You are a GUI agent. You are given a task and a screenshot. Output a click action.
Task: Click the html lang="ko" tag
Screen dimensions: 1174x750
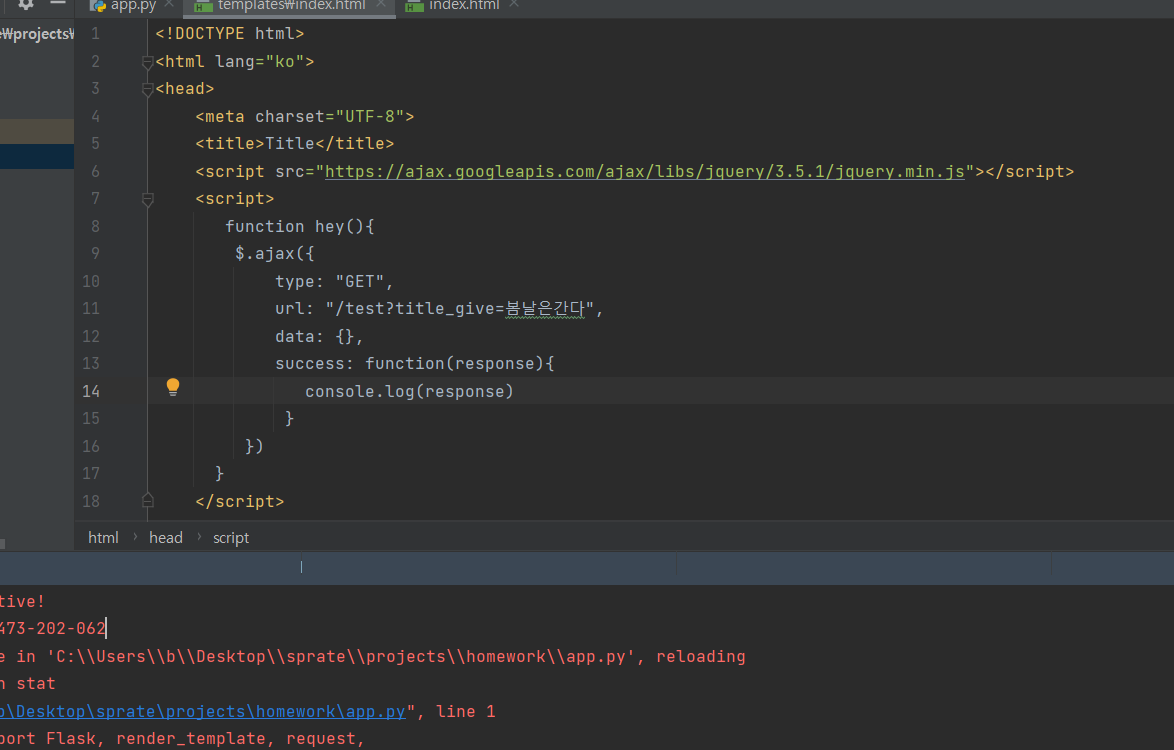point(235,61)
